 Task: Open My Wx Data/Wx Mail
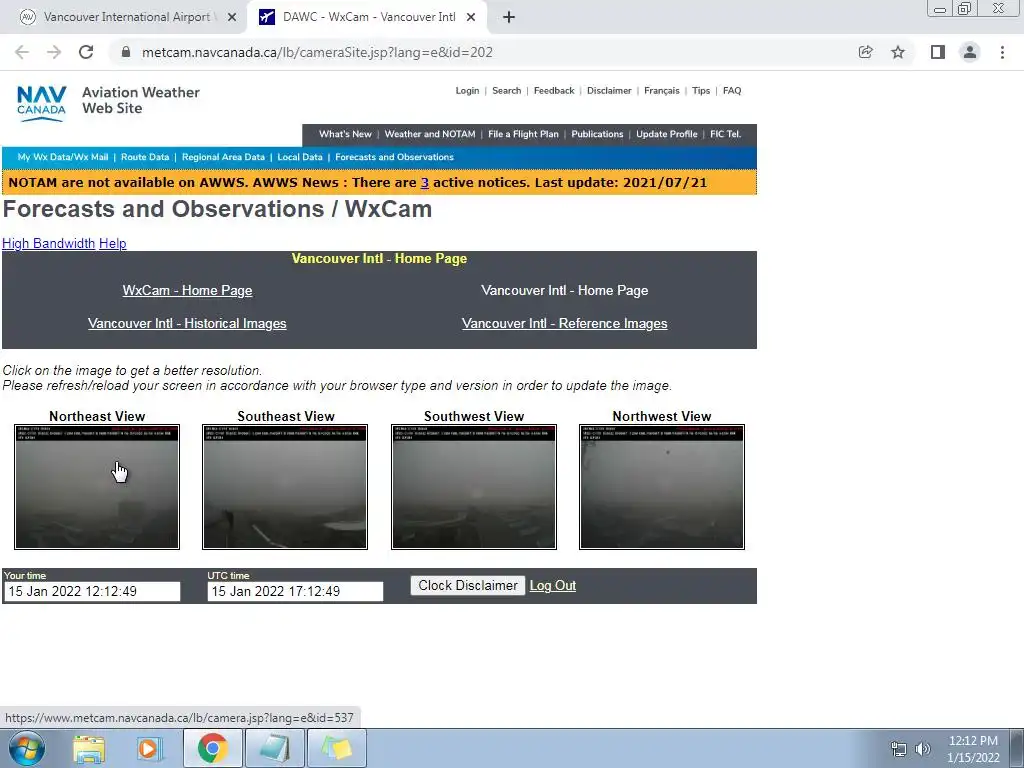pos(63,157)
